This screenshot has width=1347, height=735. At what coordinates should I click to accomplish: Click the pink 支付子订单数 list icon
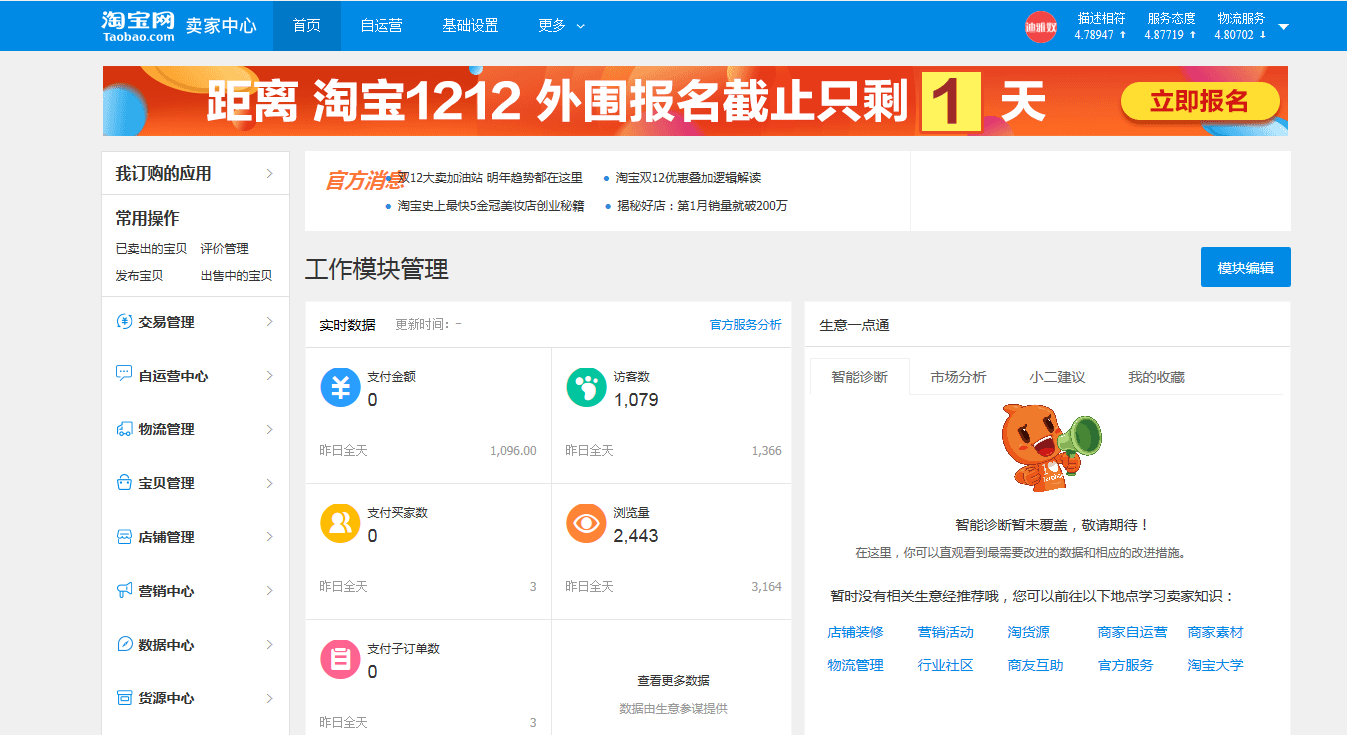click(340, 659)
